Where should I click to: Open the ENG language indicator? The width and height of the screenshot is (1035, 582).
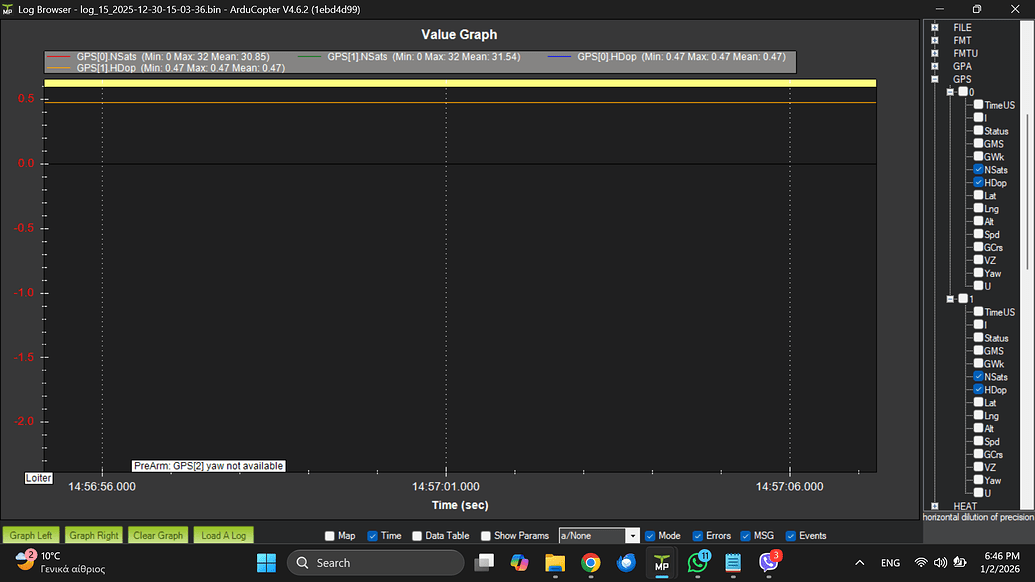pyautogui.click(x=890, y=563)
